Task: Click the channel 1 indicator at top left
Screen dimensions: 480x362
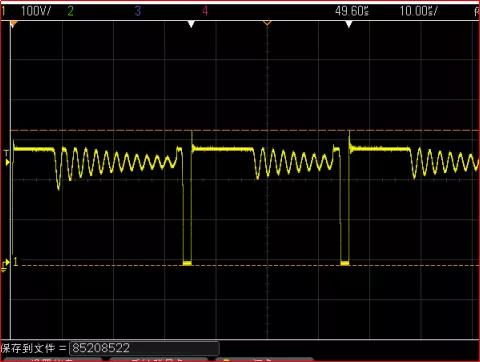Action: pos(3,11)
